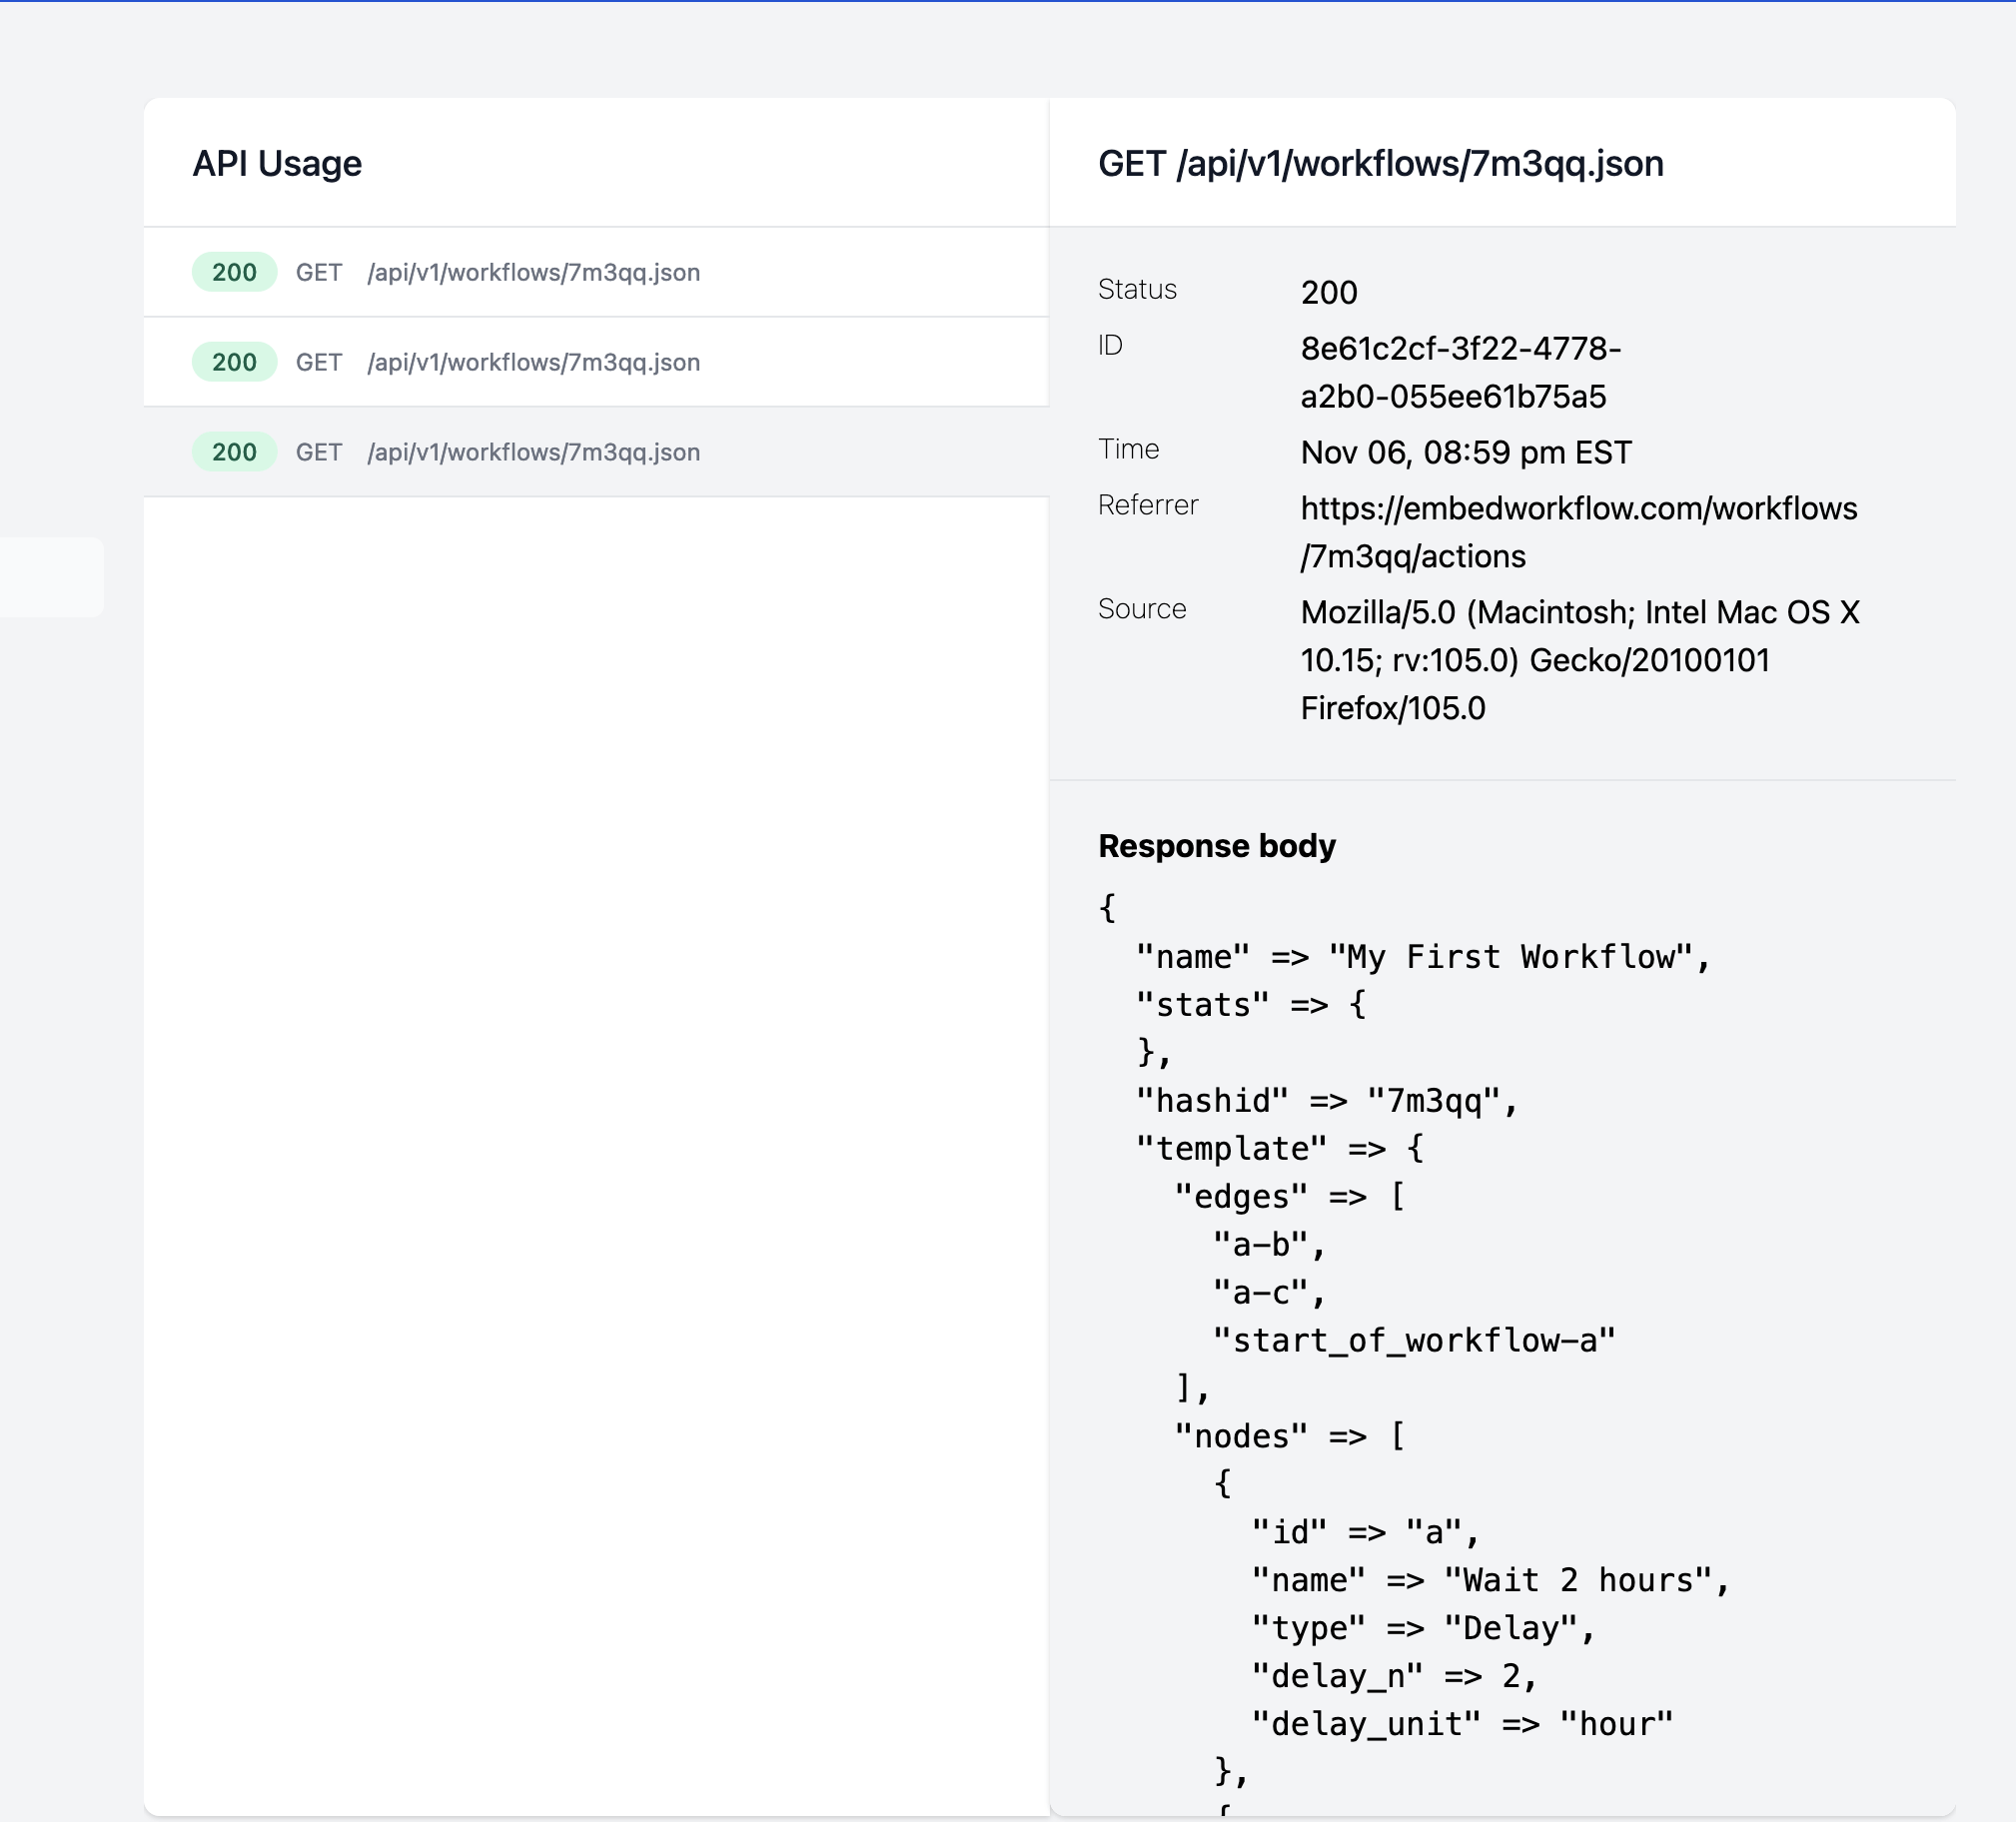The image size is (2016, 1822).
Task: Click the Time value Nov 06, 08:59 pm
Action: [1465, 452]
